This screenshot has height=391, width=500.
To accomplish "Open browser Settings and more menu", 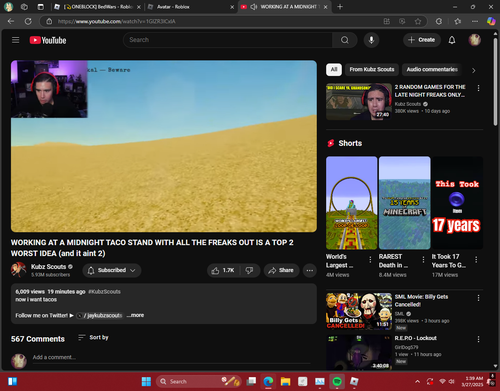I will tap(475, 21).
